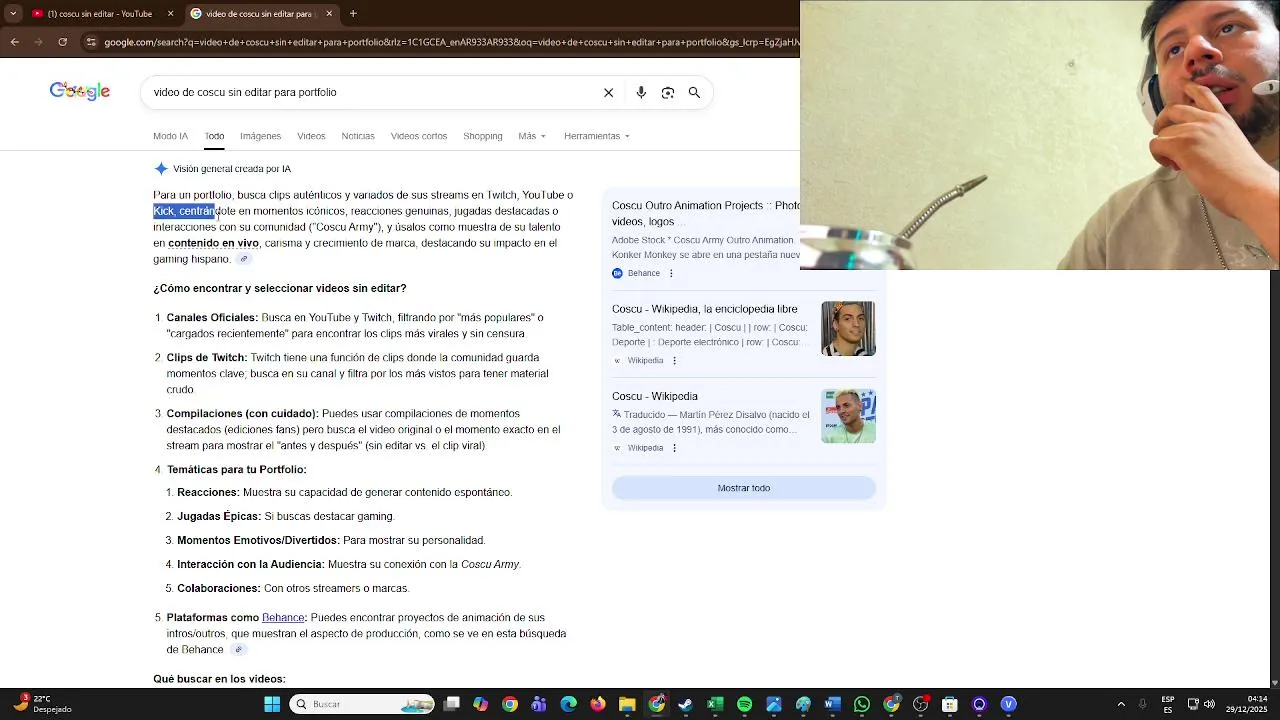Viewport: 1280px width, 720px height.
Task: Go to the Google logo homepage
Action: point(80,91)
